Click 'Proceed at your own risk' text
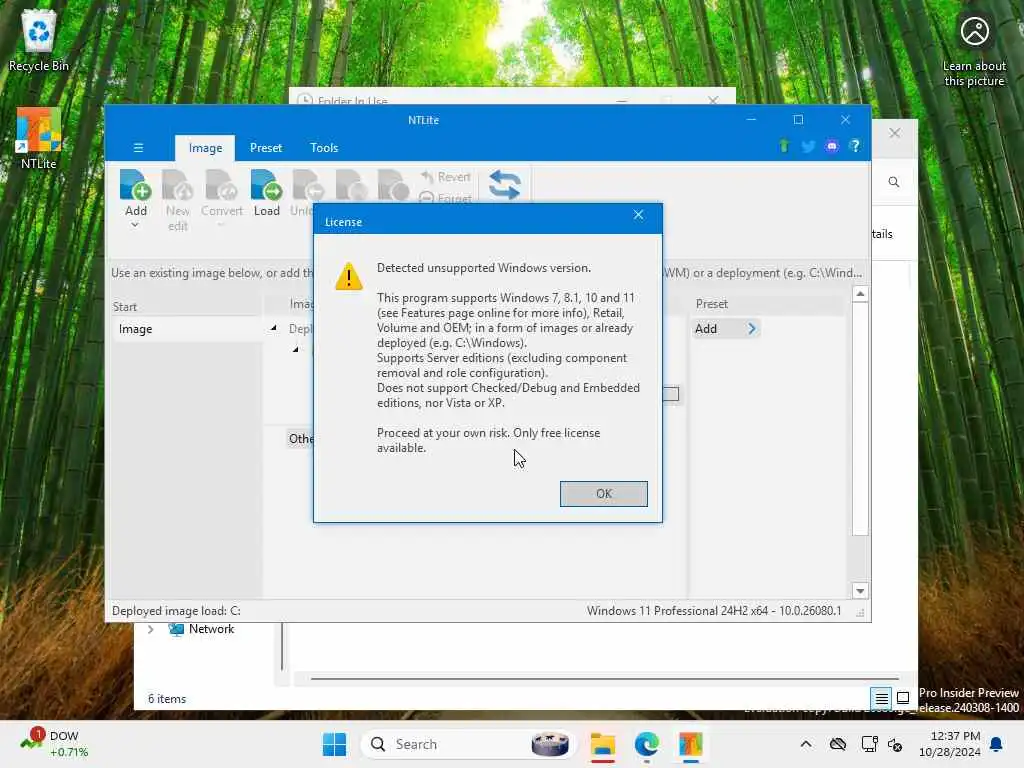 point(443,433)
